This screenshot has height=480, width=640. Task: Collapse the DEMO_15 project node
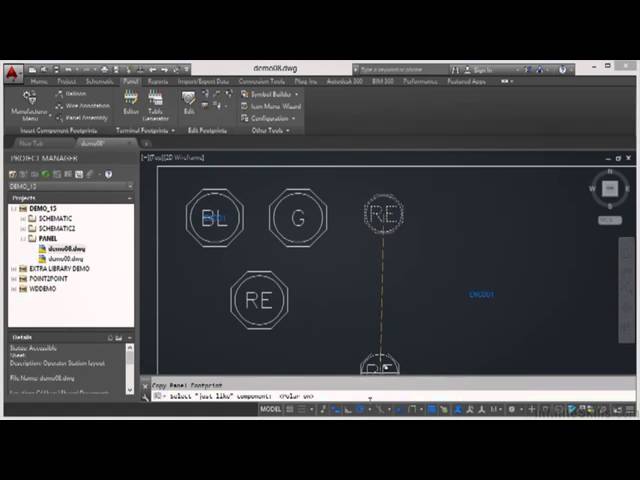tap(13, 209)
